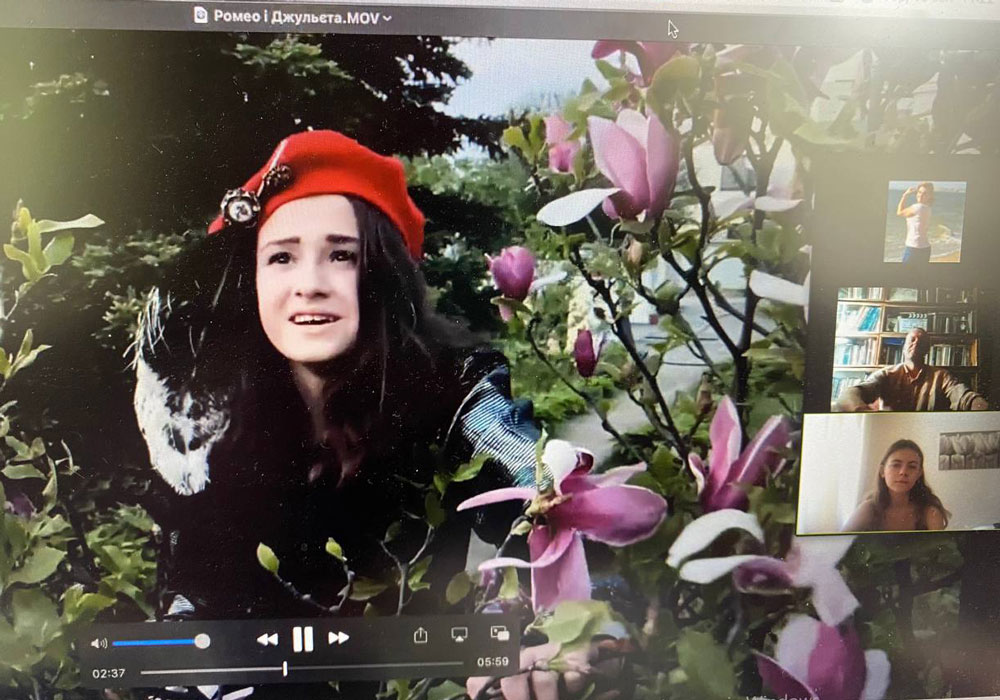Expand the title chevron next to Ромео і Джульєта.MOV
The height and width of the screenshot is (700, 1000).
coord(387,18)
